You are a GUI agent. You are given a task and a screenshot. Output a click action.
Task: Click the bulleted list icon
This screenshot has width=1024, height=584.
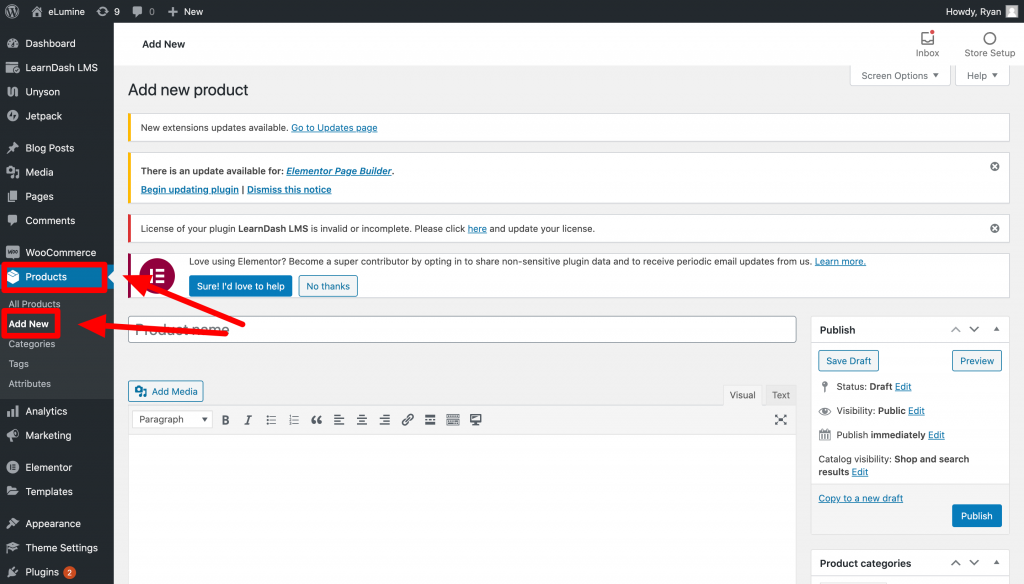coord(271,420)
